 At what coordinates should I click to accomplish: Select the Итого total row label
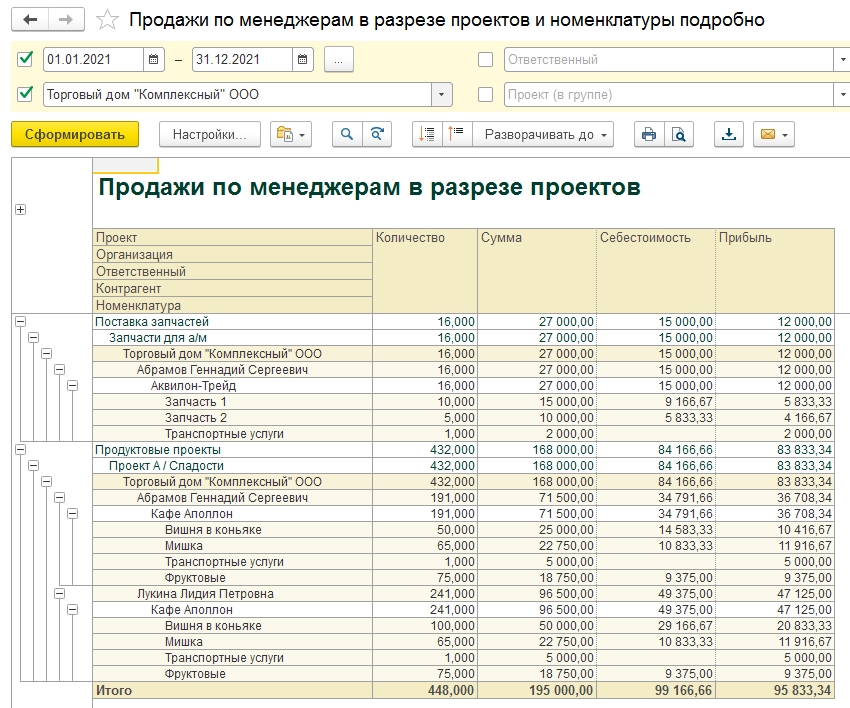point(114,691)
